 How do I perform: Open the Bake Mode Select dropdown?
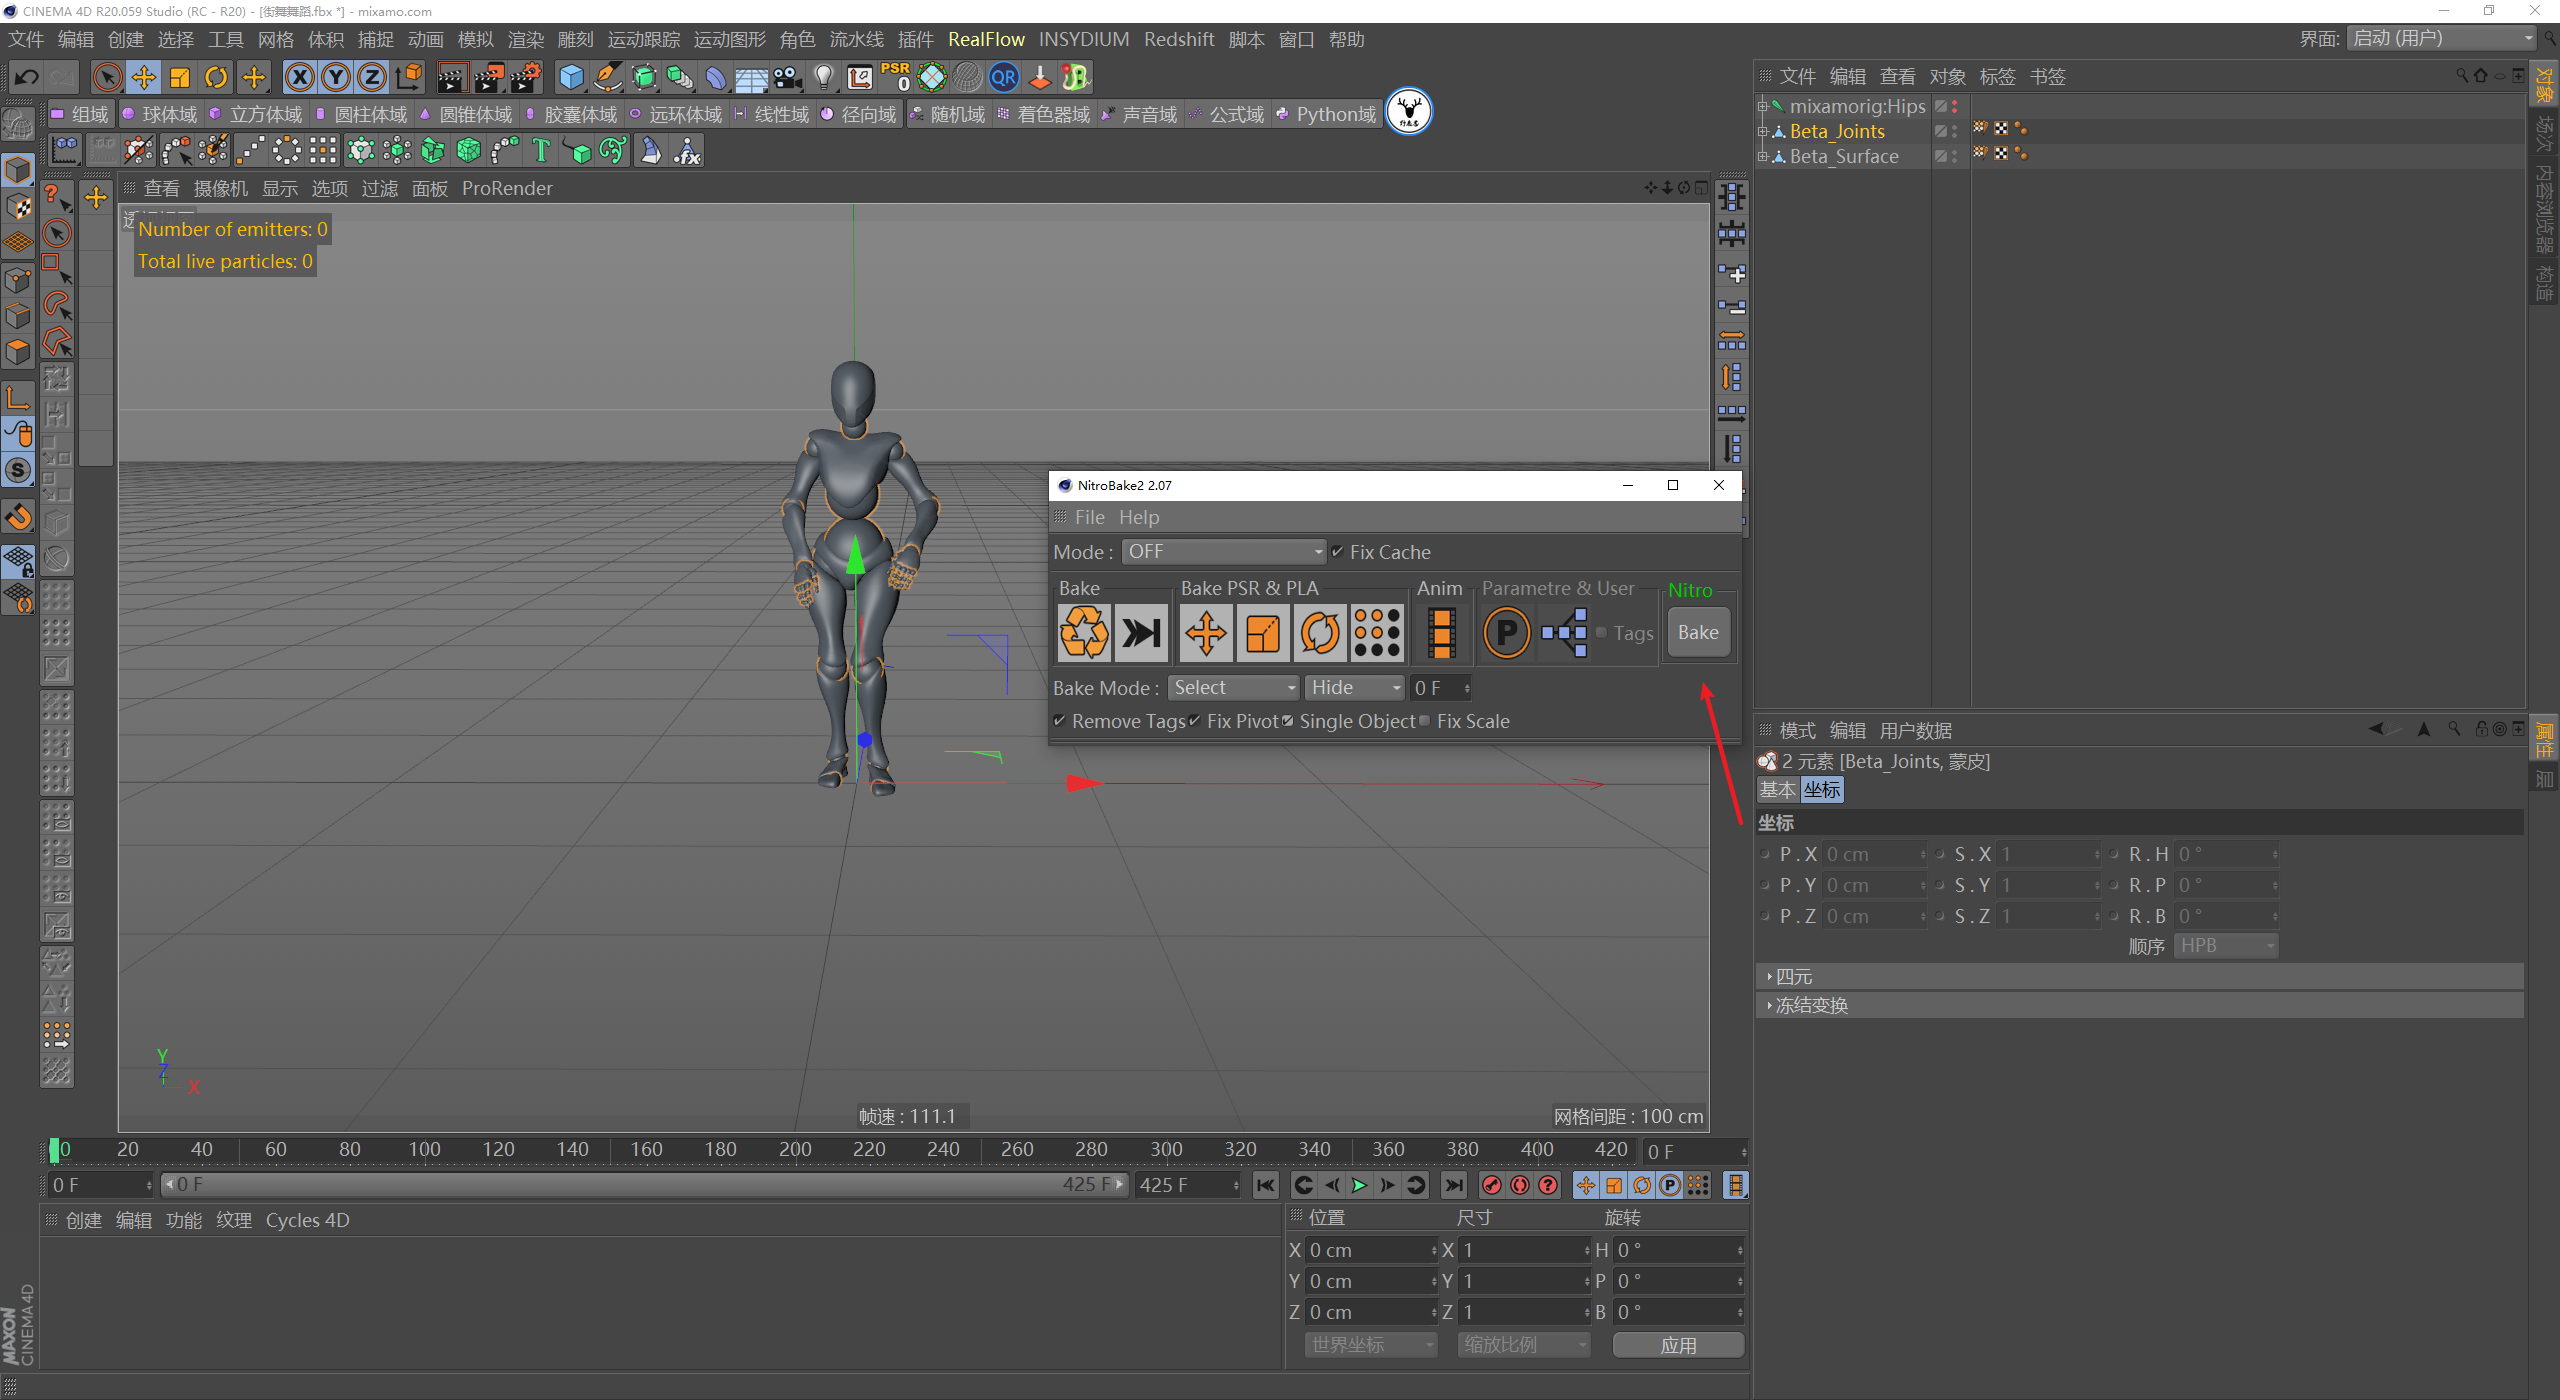[1233, 688]
